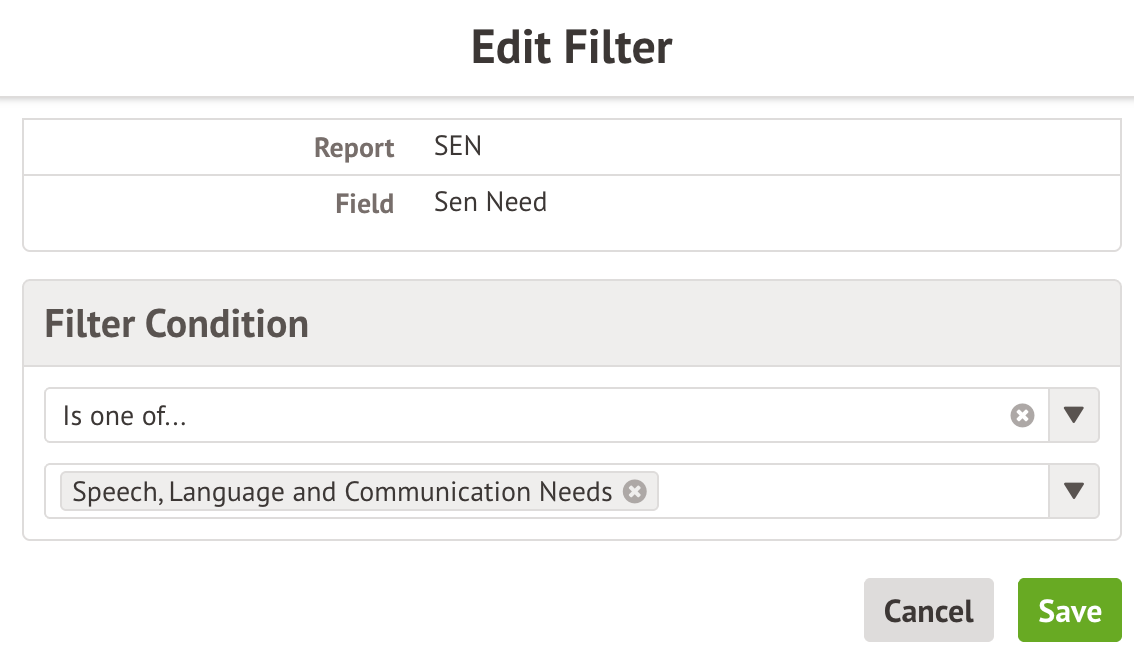Click the "Edit Filter" dialog title
1134x656 pixels.
(x=571, y=47)
